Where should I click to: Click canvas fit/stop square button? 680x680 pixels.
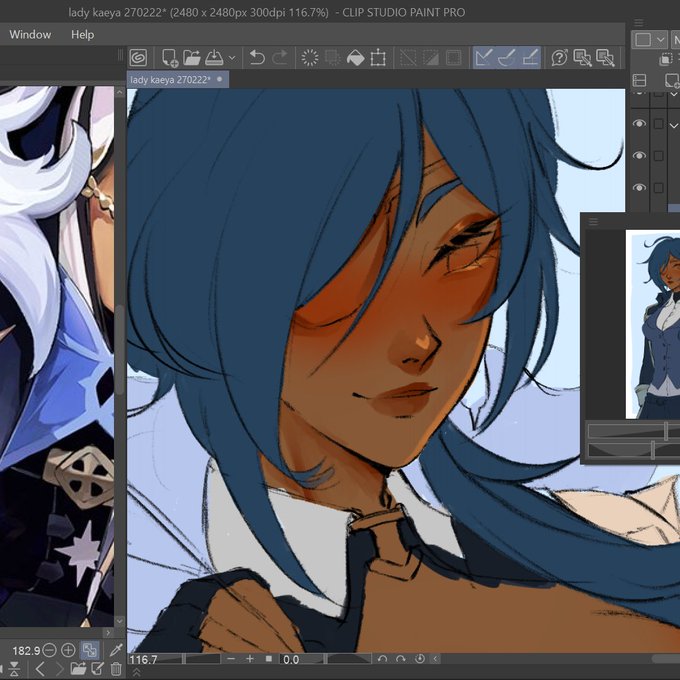pyautogui.click(x=269, y=659)
